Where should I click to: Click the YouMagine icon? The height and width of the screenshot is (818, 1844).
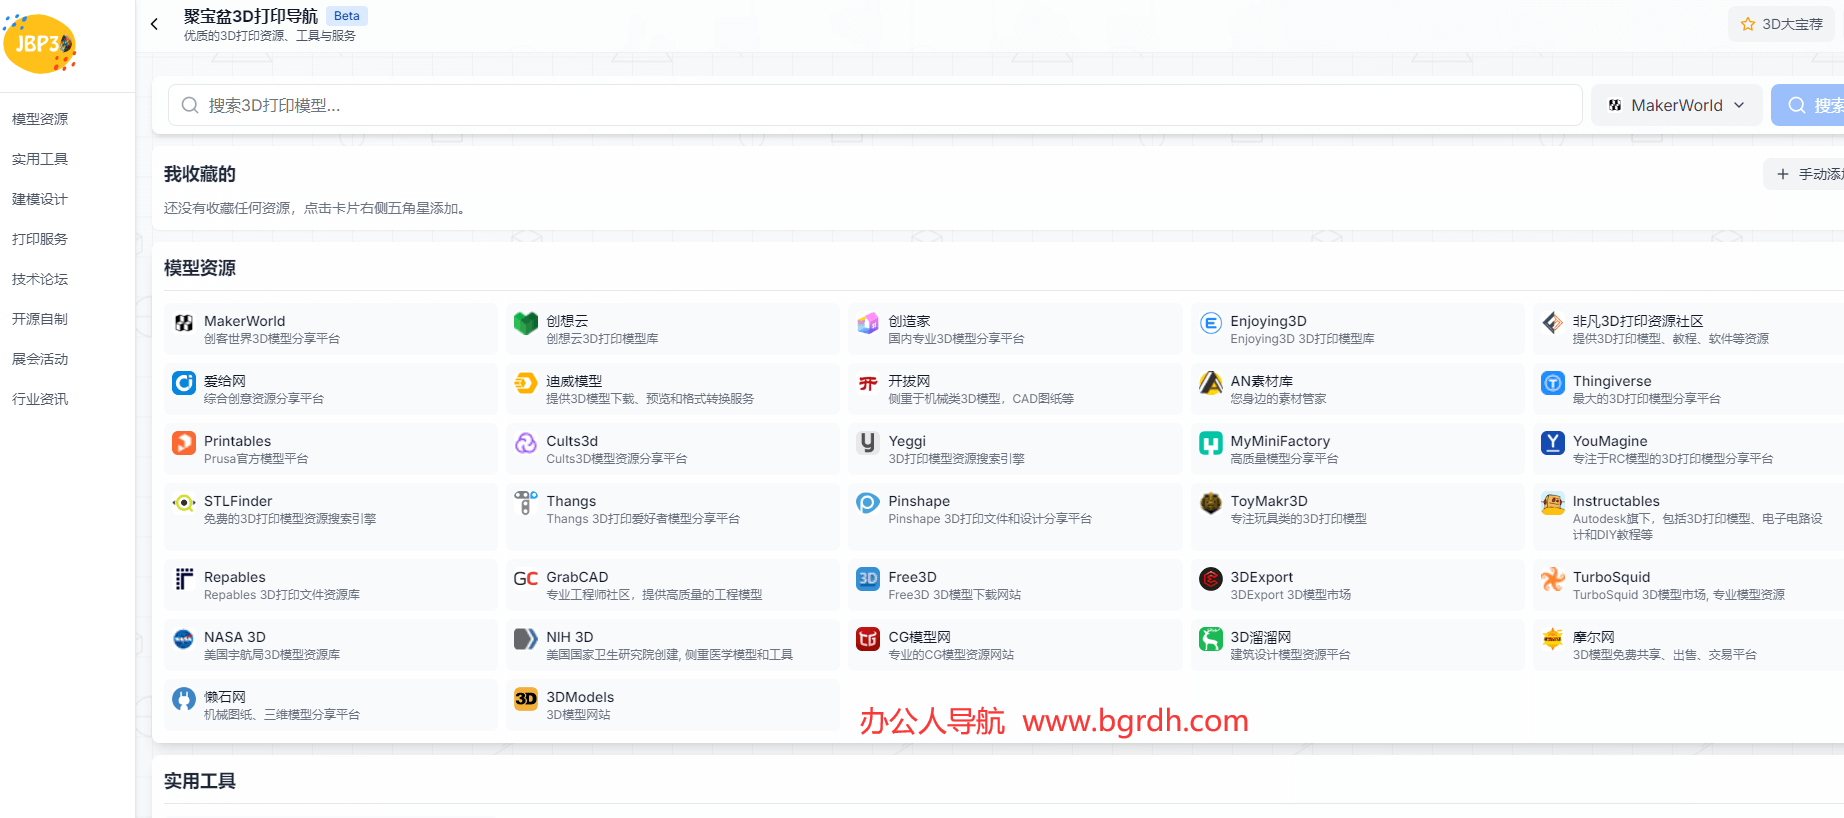pos(1553,443)
